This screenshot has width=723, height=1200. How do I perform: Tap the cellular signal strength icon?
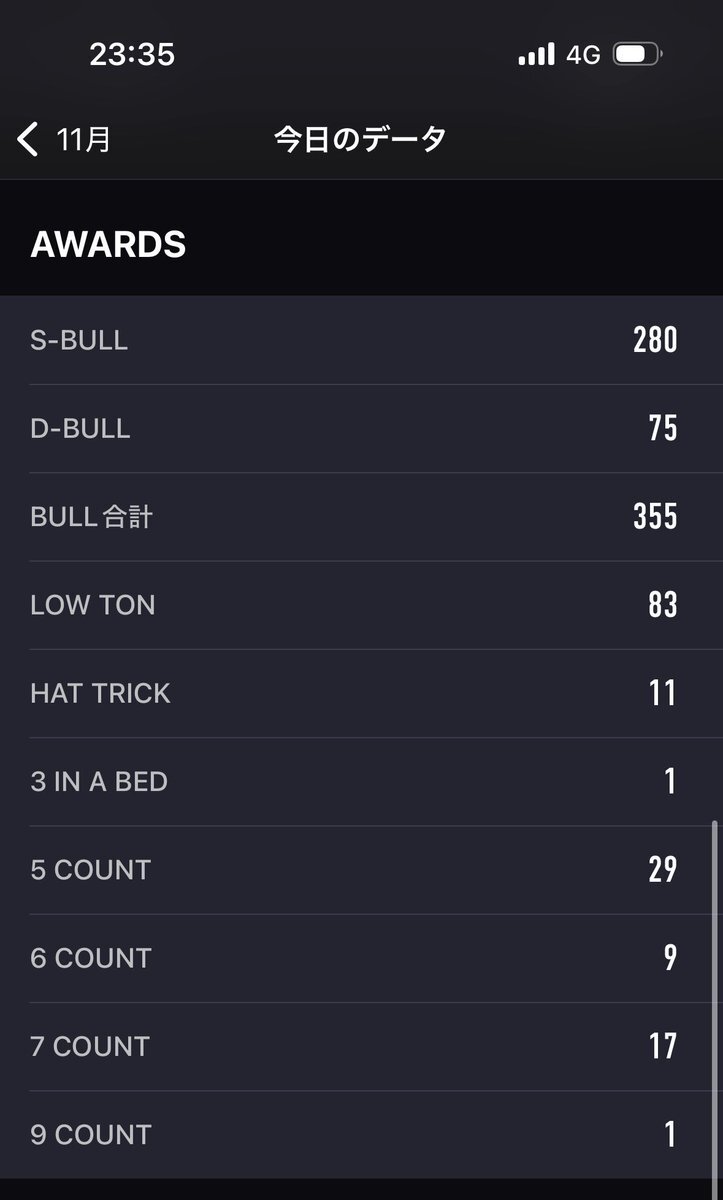tap(536, 54)
